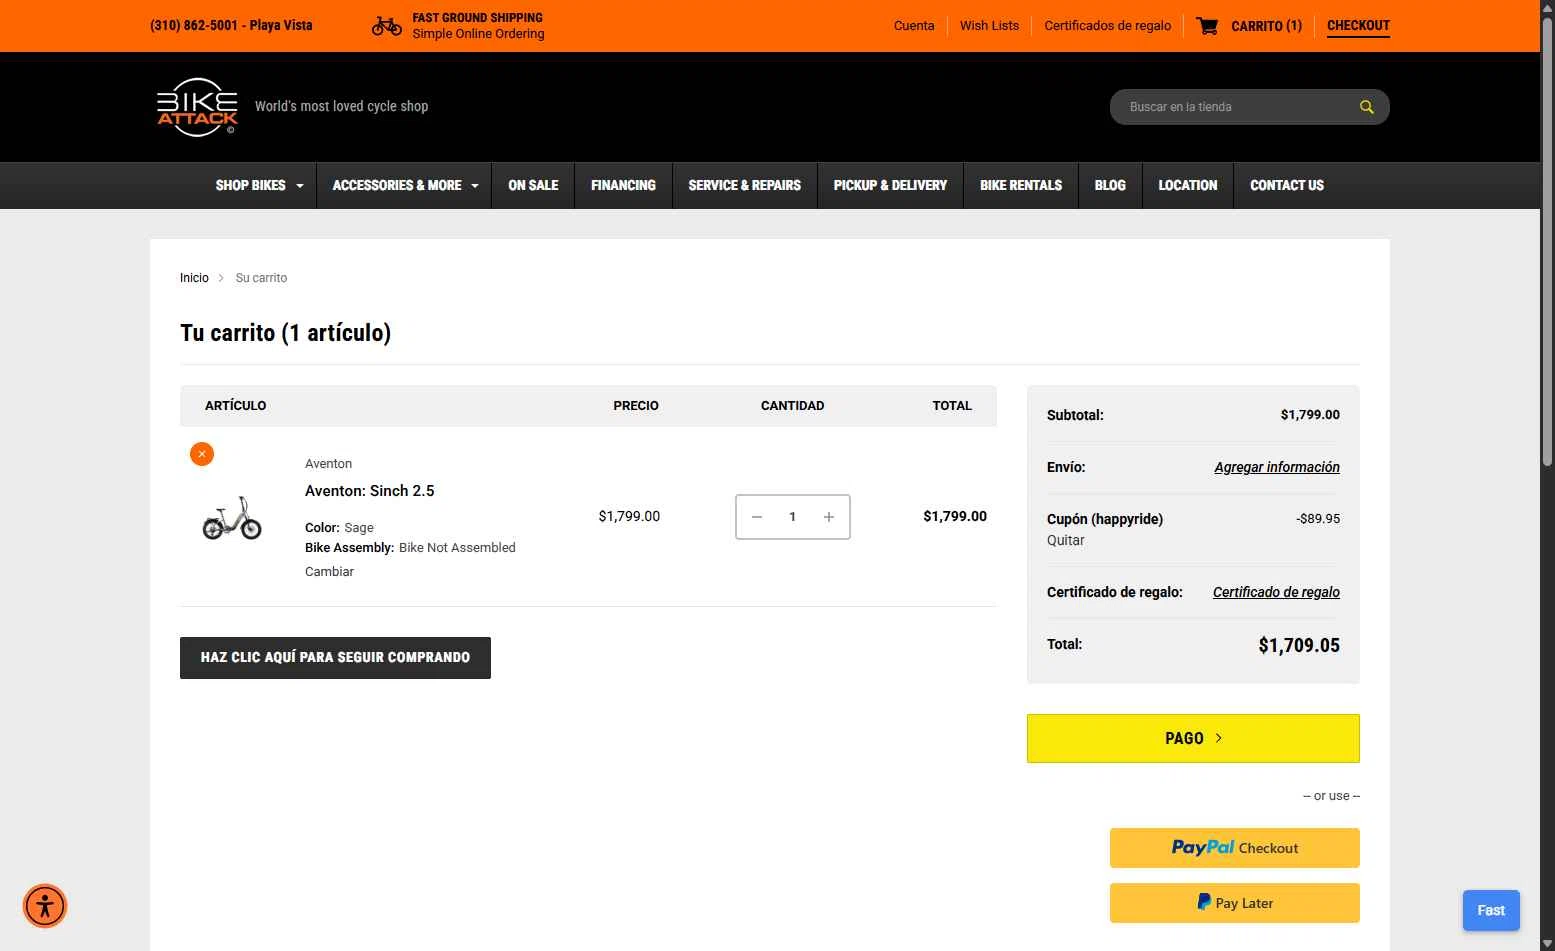Click Quitar to remove the happyride coupon
Viewport: 1555px width, 951px height.
click(1065, 540)
